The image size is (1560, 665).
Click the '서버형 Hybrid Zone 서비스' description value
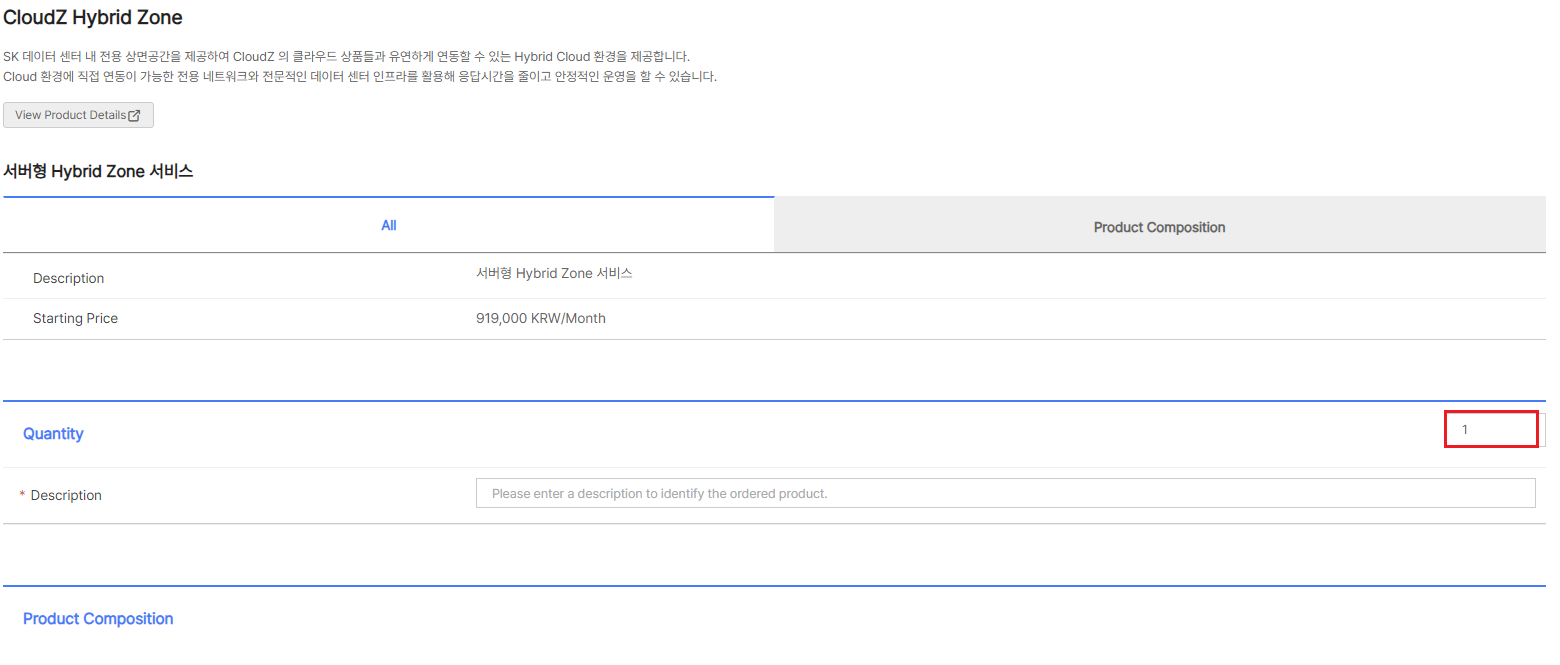click(x=554, y=273)
